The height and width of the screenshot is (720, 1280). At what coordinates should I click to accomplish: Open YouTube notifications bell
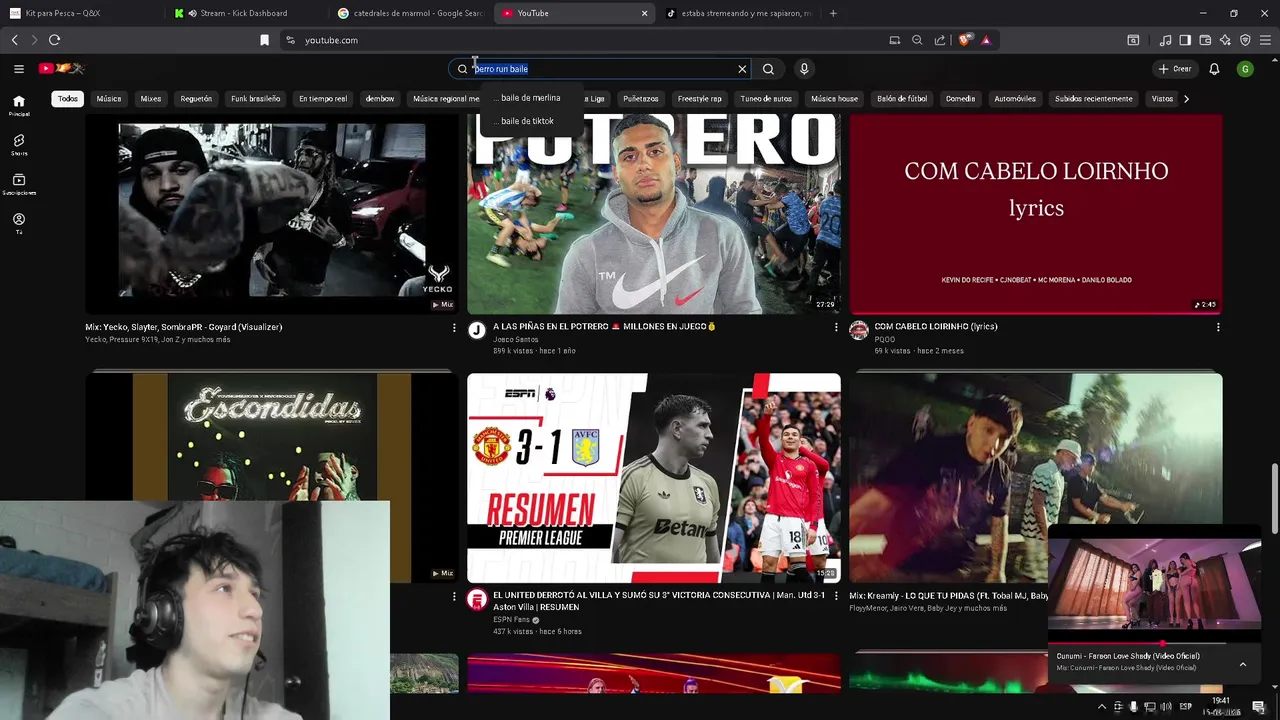[1214, 69]
